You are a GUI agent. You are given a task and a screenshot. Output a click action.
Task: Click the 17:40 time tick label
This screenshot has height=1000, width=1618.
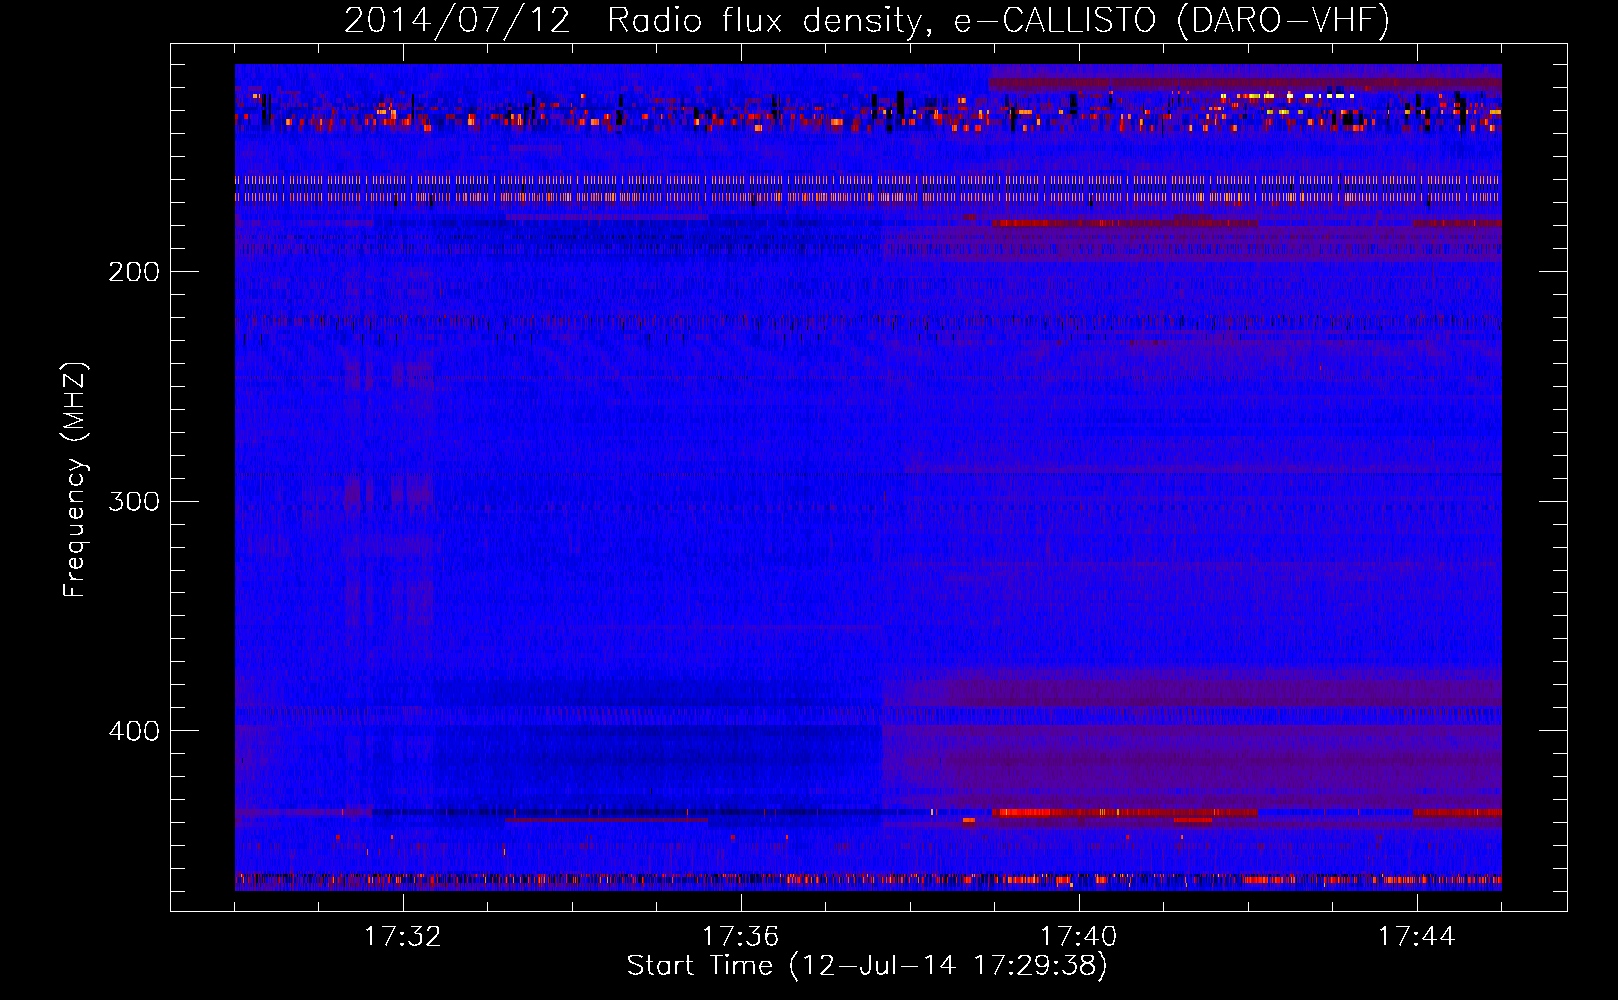[x=1078, y=937]
